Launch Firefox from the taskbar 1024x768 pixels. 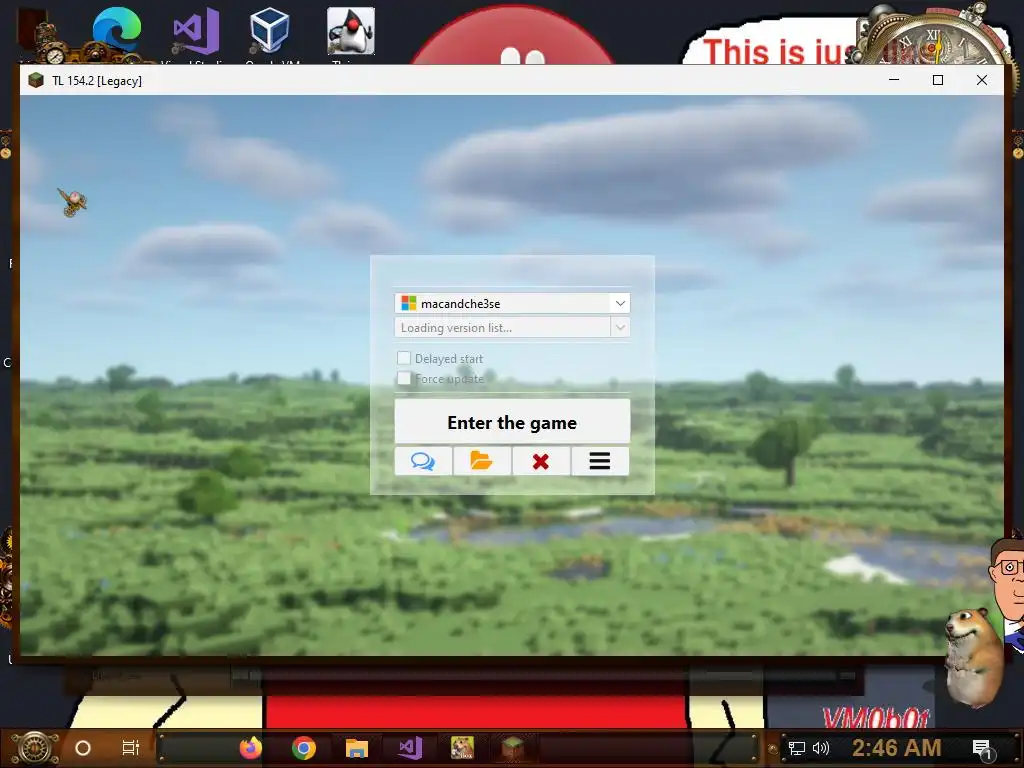pos(251,748)
